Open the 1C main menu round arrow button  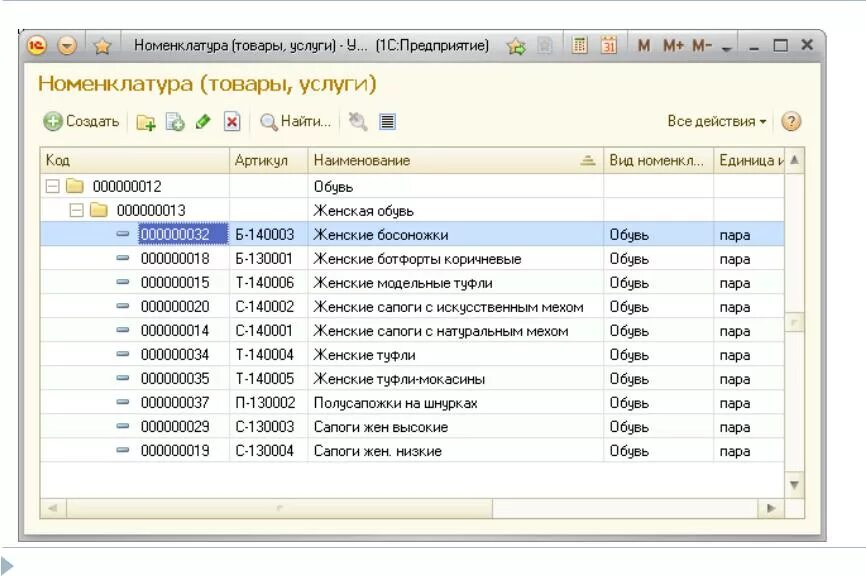point(67,45)
